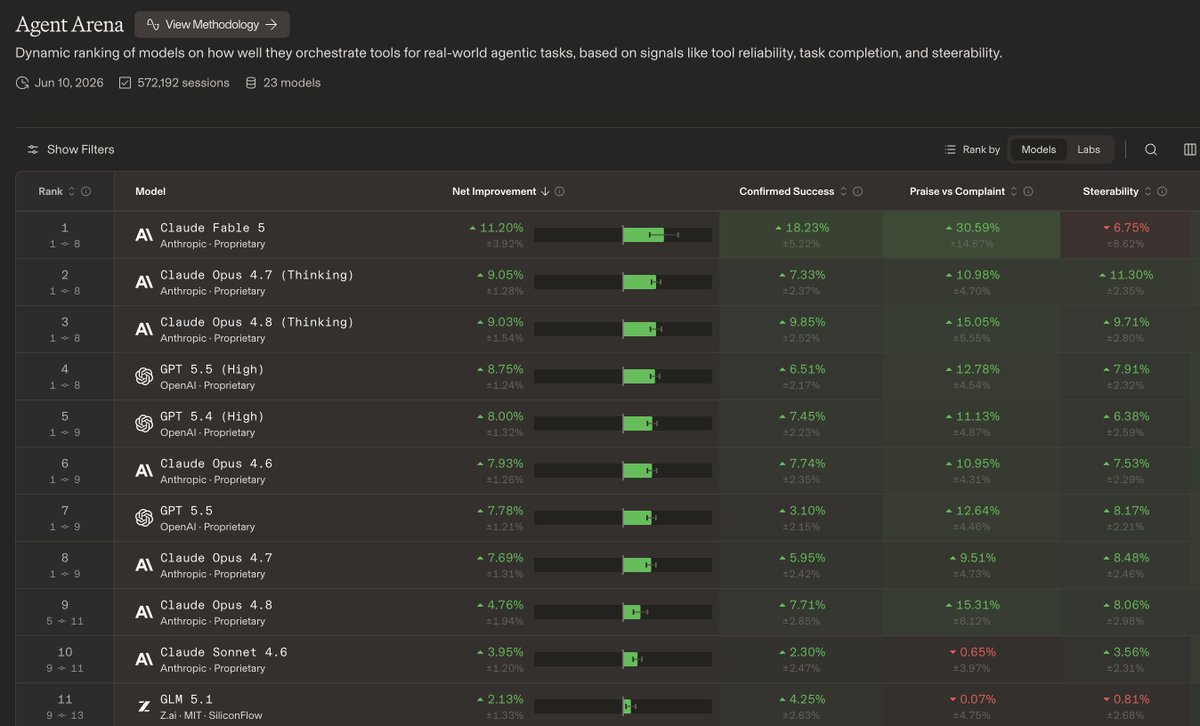The image size is (1200, 726).
Task: Open the View Methodology page
Action: click(x=212, y=24)
